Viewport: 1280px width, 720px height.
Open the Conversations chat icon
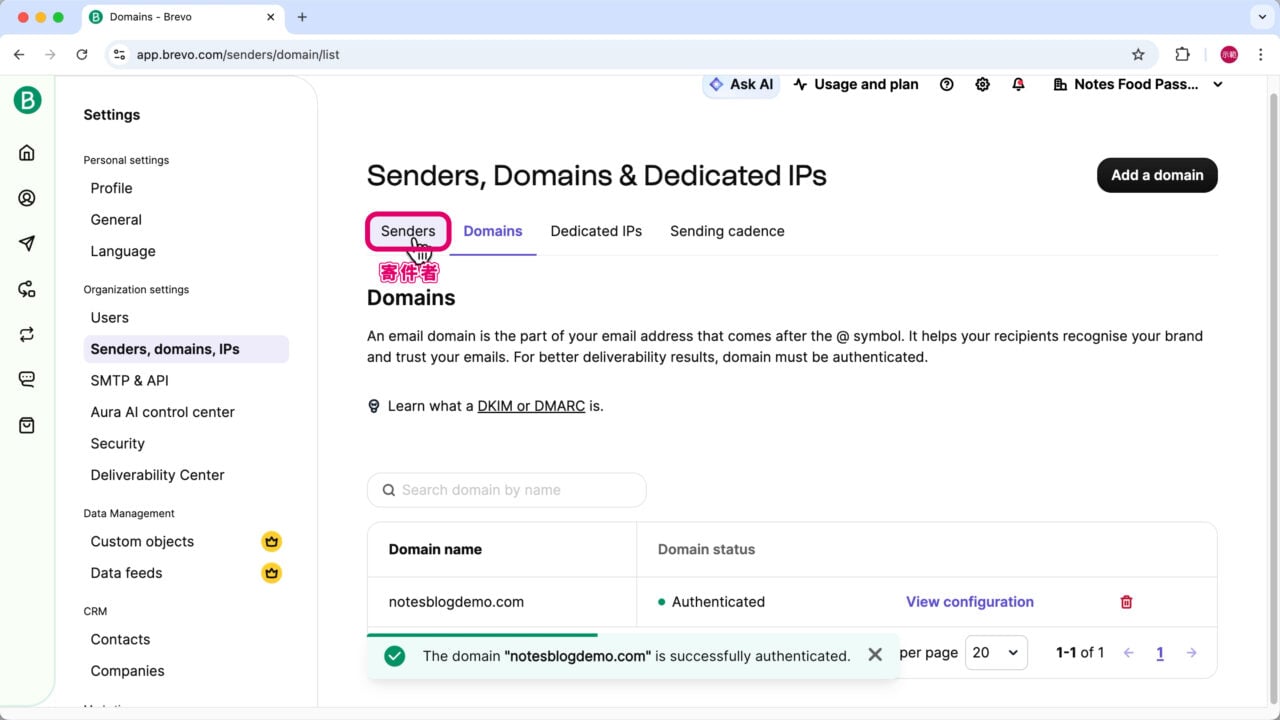pos(27,380)
